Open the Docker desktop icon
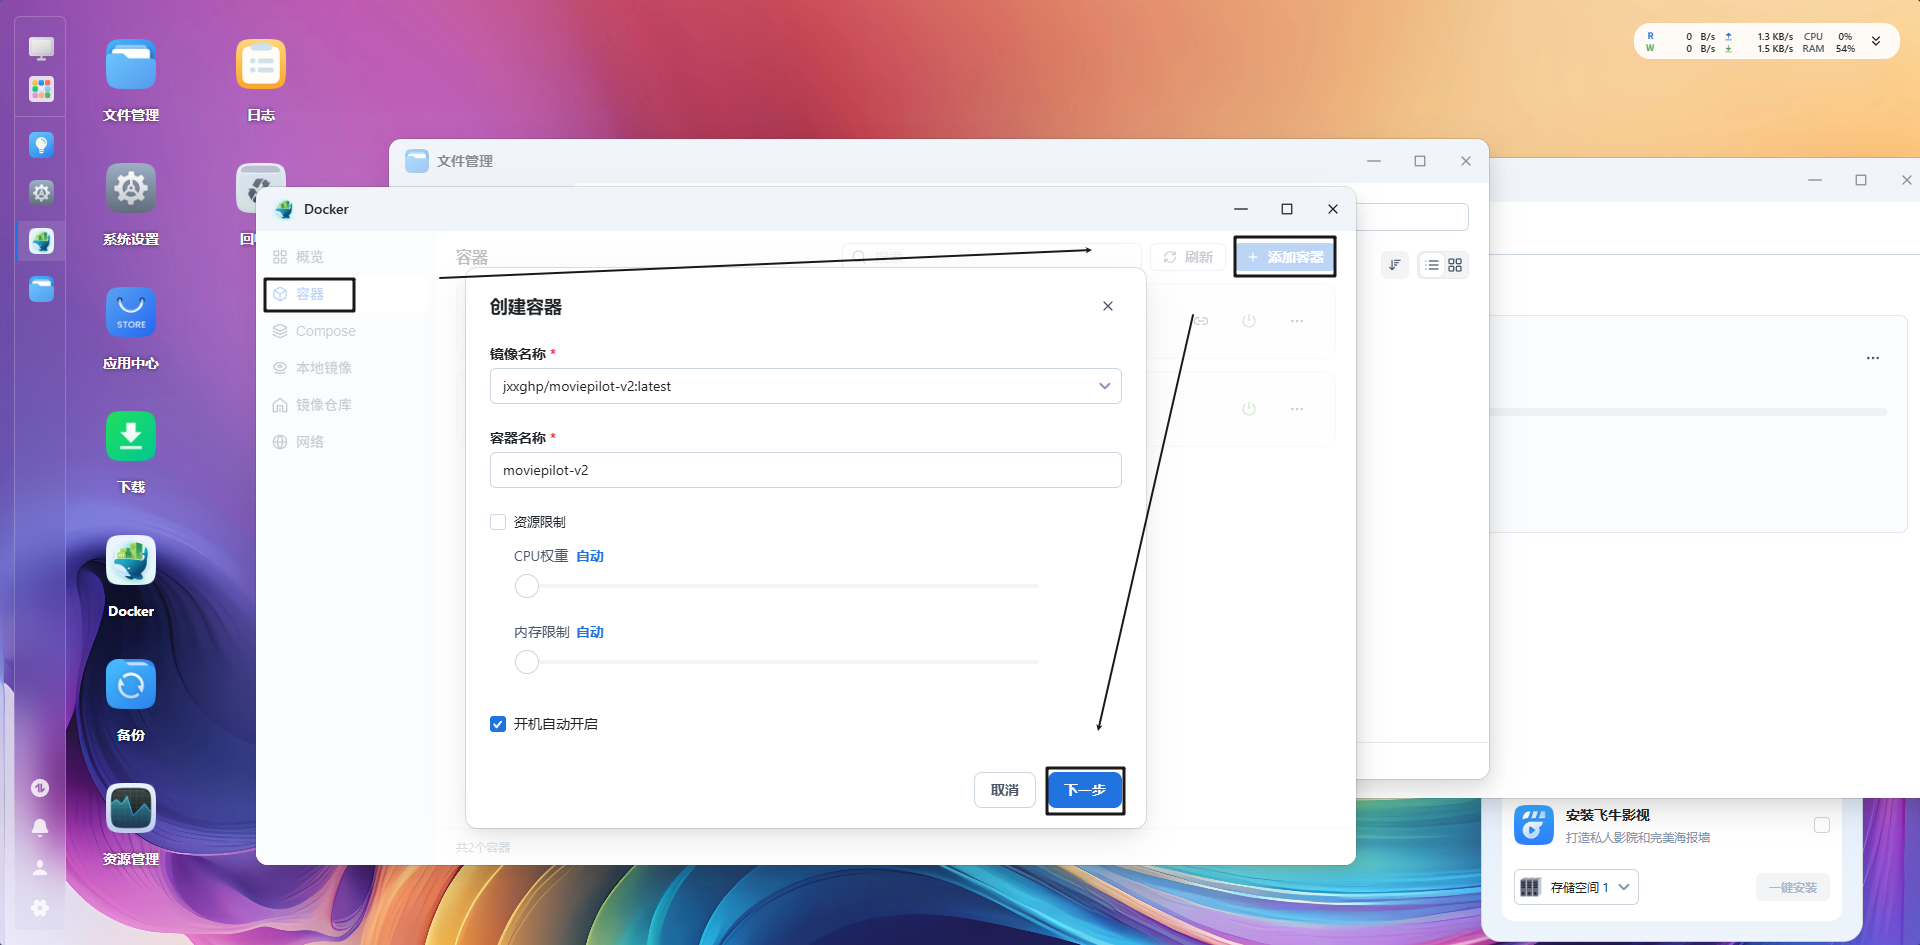Image resolution: width=1920 pixels, height=945 pixels. (131, 561)
